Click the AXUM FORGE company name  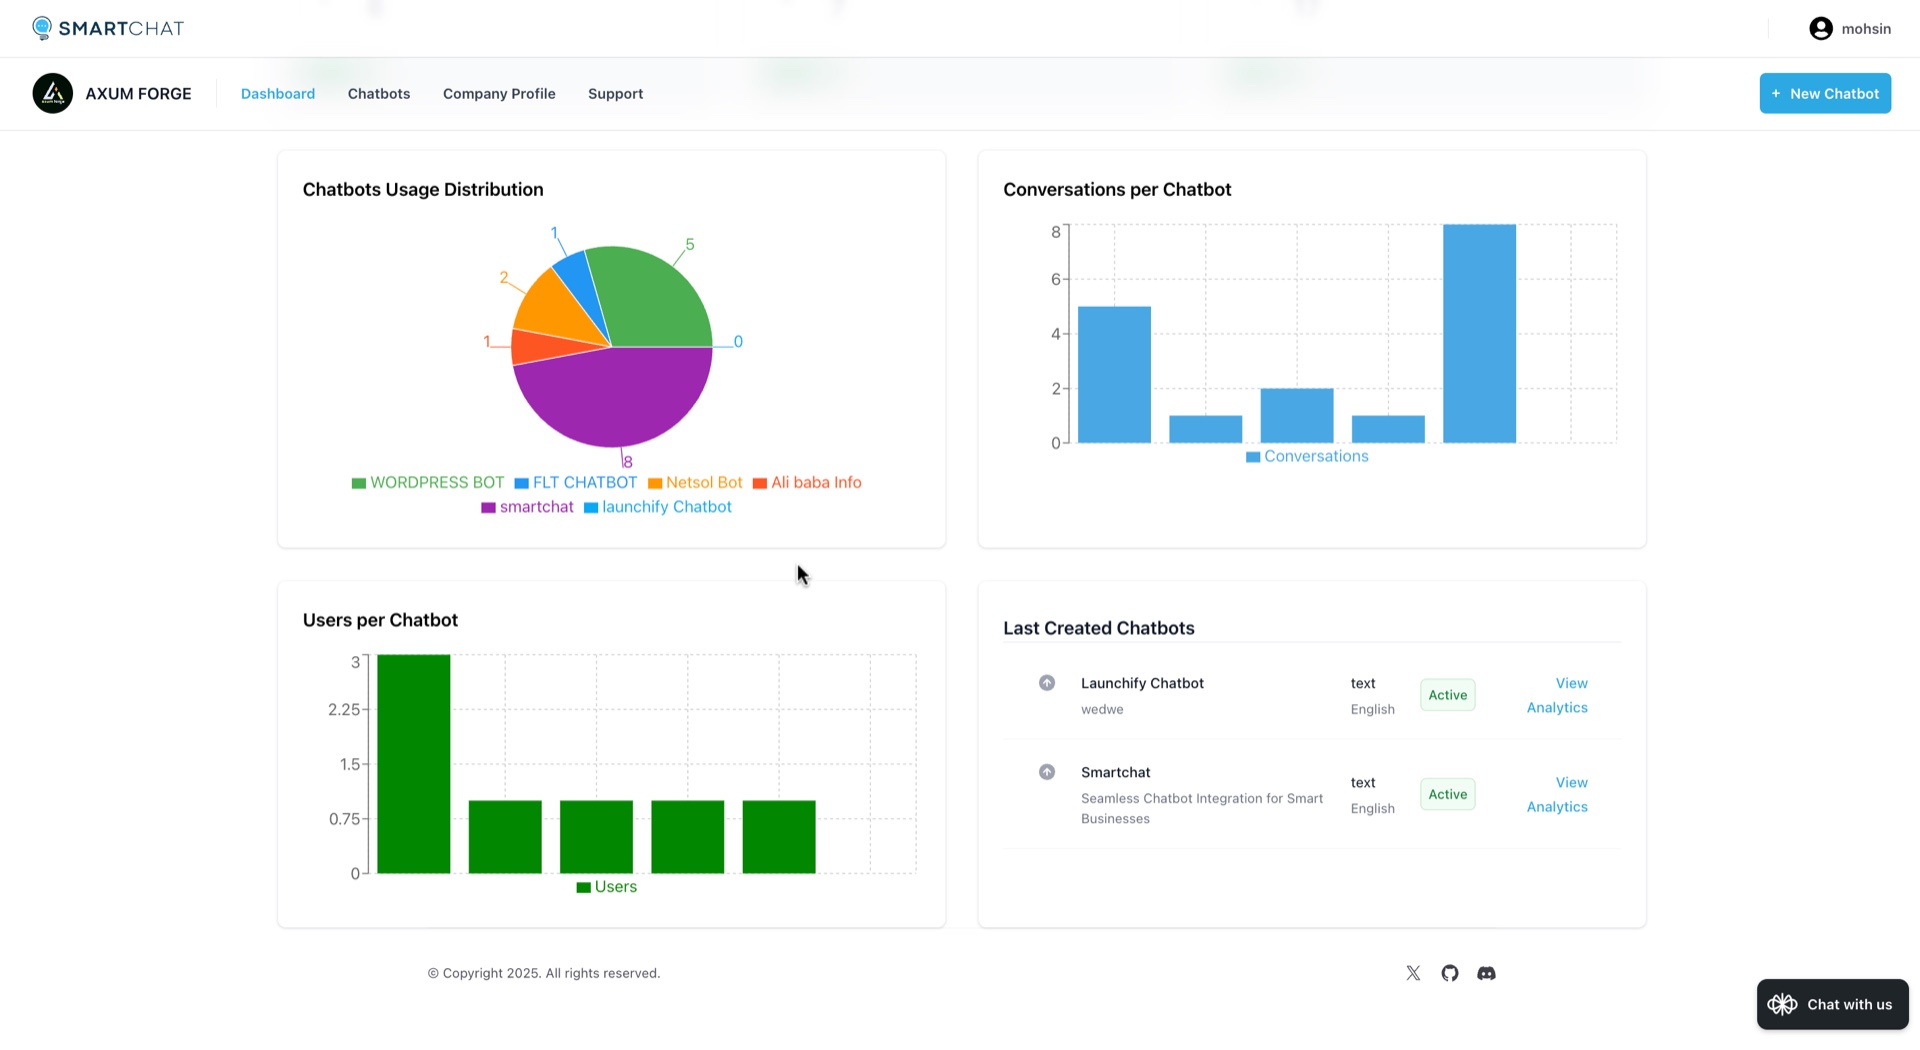click(138, 94)
